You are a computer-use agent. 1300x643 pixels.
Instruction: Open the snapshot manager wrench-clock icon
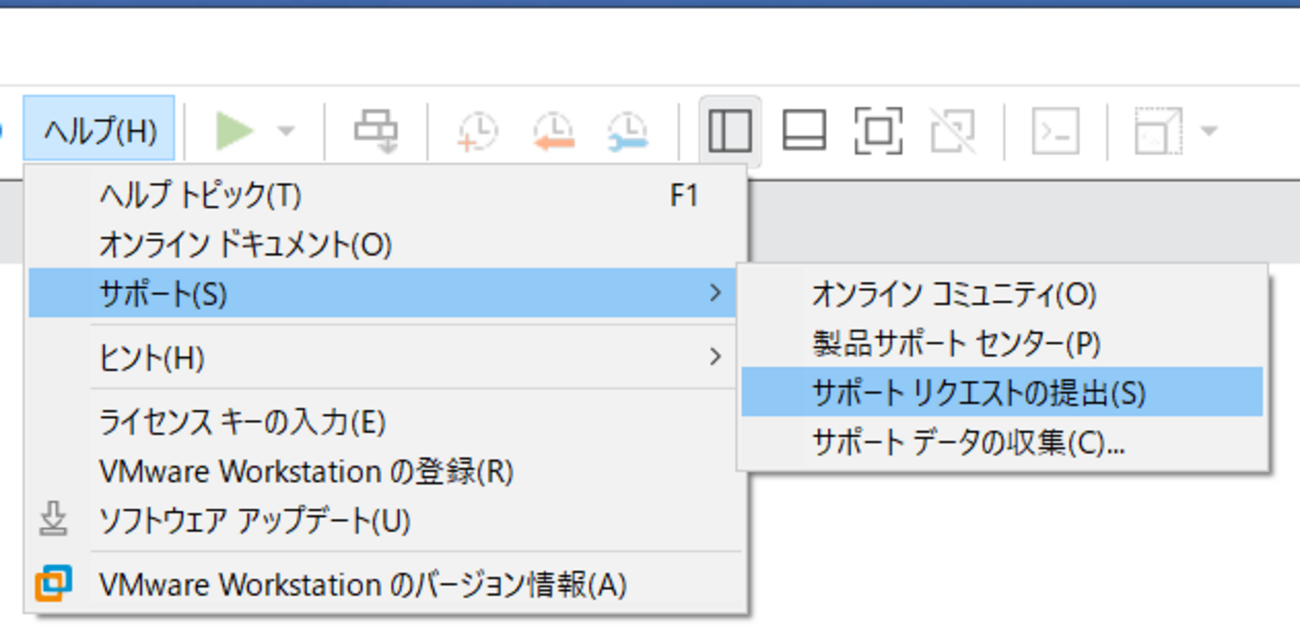pos(628,131)
